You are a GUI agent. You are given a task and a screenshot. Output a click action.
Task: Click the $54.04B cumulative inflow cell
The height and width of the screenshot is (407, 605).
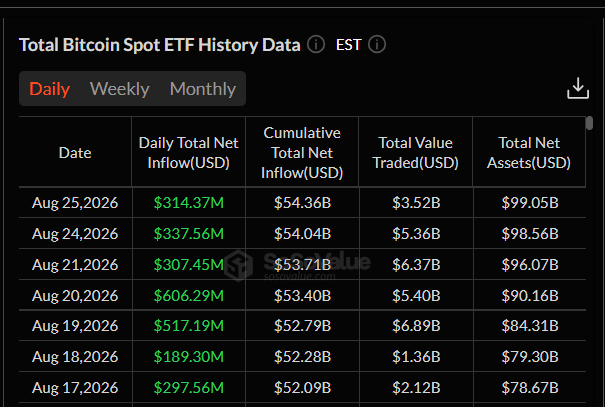(x=302, y=233)
